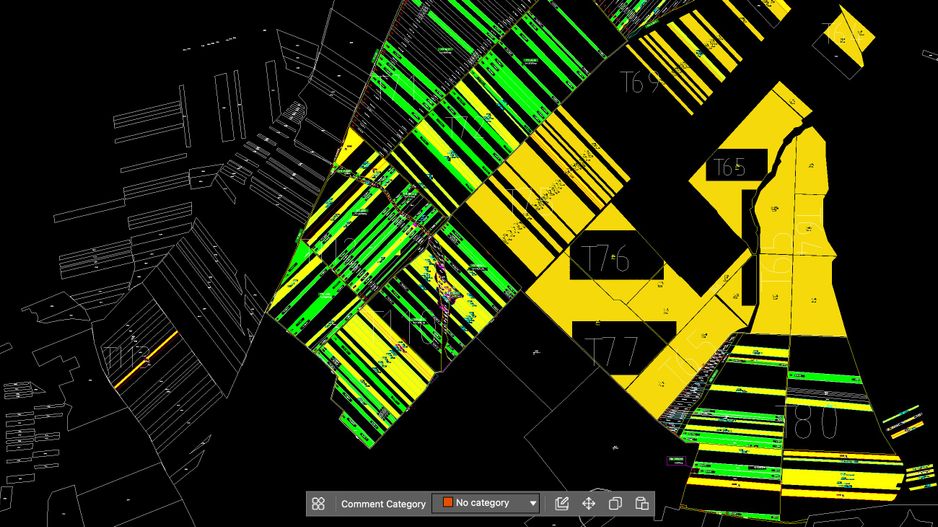Click the T69 block label
Screen dimensions: 938x527
(x=640, y=82)
